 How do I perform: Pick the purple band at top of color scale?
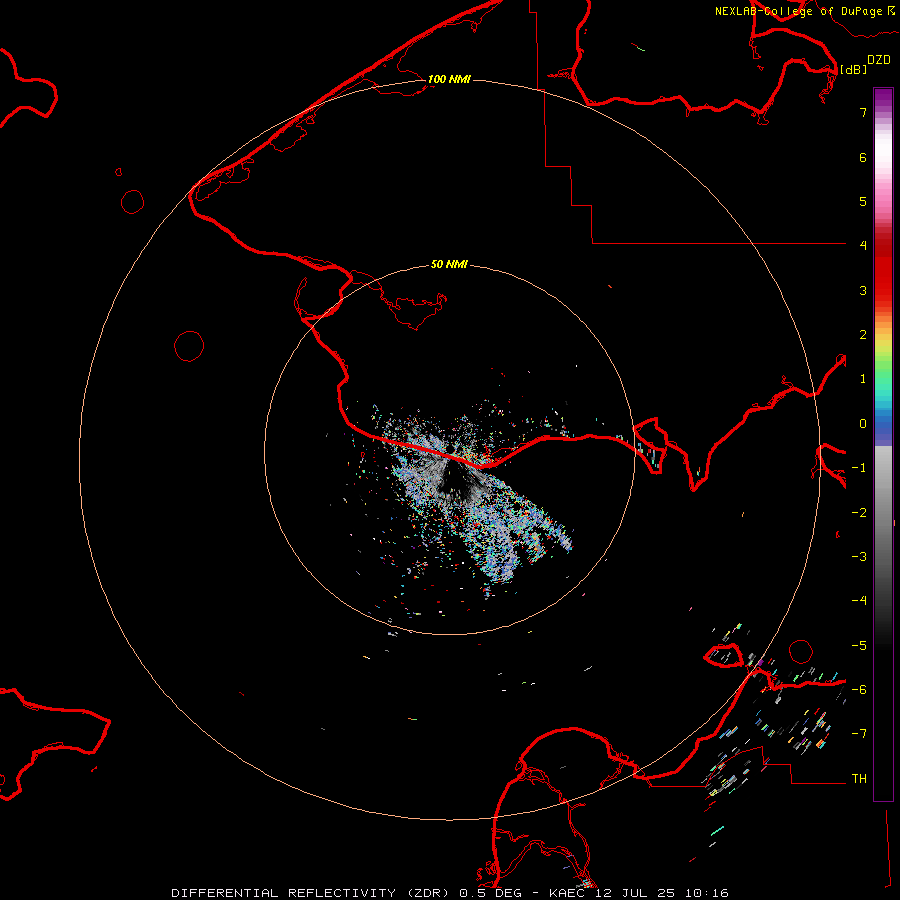pyautogui.click(x=883, y=99)
